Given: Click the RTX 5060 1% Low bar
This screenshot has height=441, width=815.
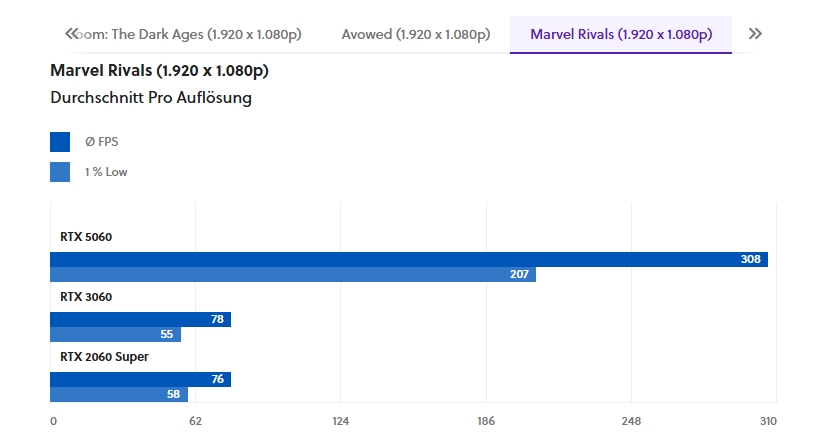Looking at the screenshot, I should [x=290, y=274].
